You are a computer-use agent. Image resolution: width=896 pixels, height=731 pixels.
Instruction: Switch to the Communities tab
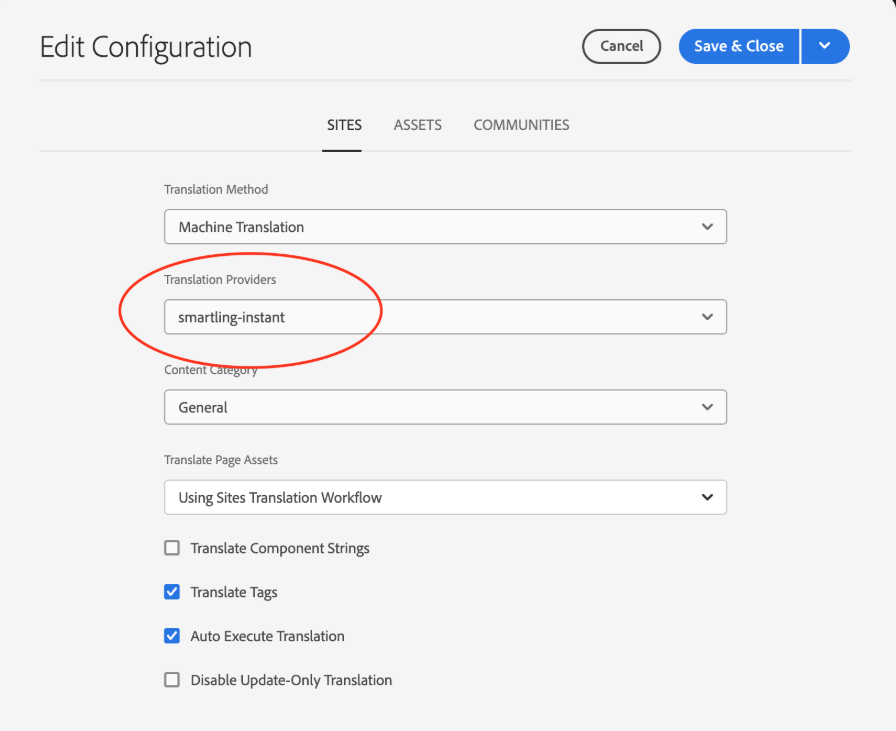521,125
